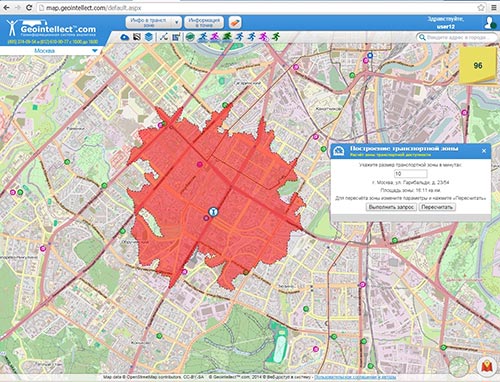Viewport: 500px width, 382px height.
Task: Close the transport zone dialog
Action: click(484, 151)
